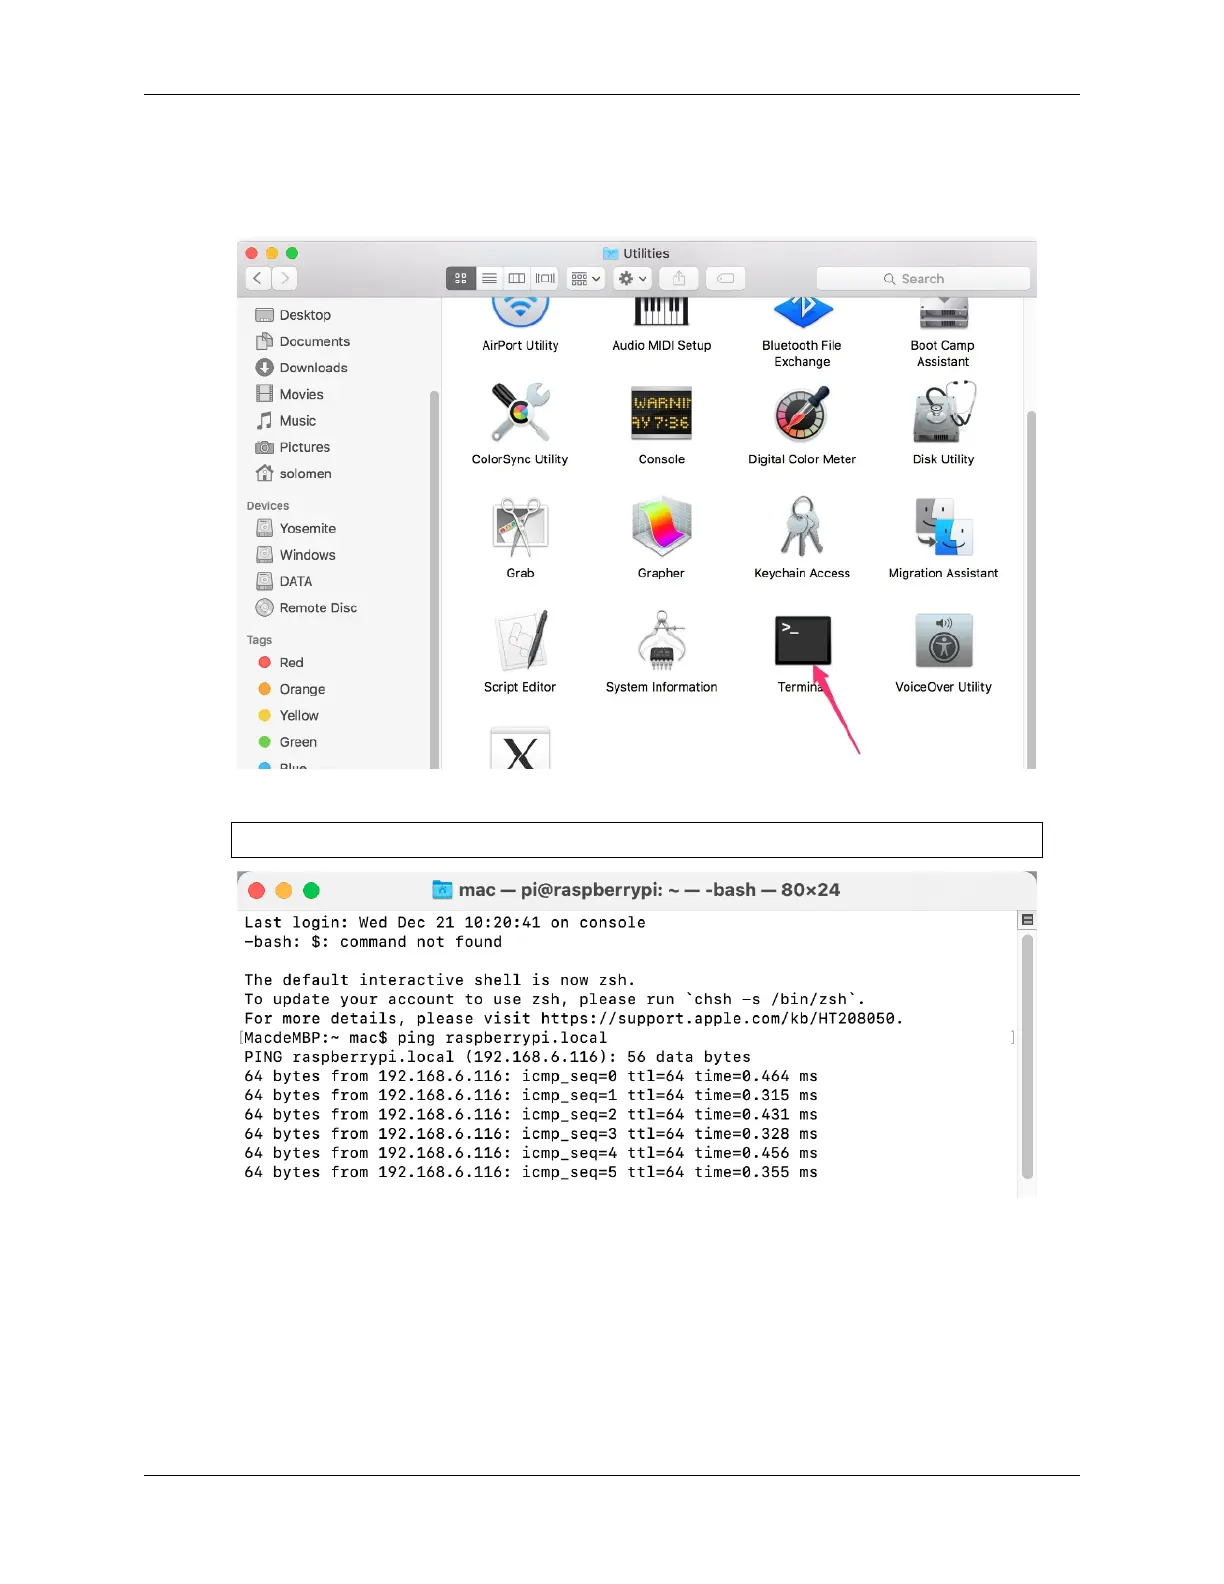Viewport: 1224px width, 1584px height.
Task: Click the 'PING raspberrypi.local' output line
Action: (497, 1057)
